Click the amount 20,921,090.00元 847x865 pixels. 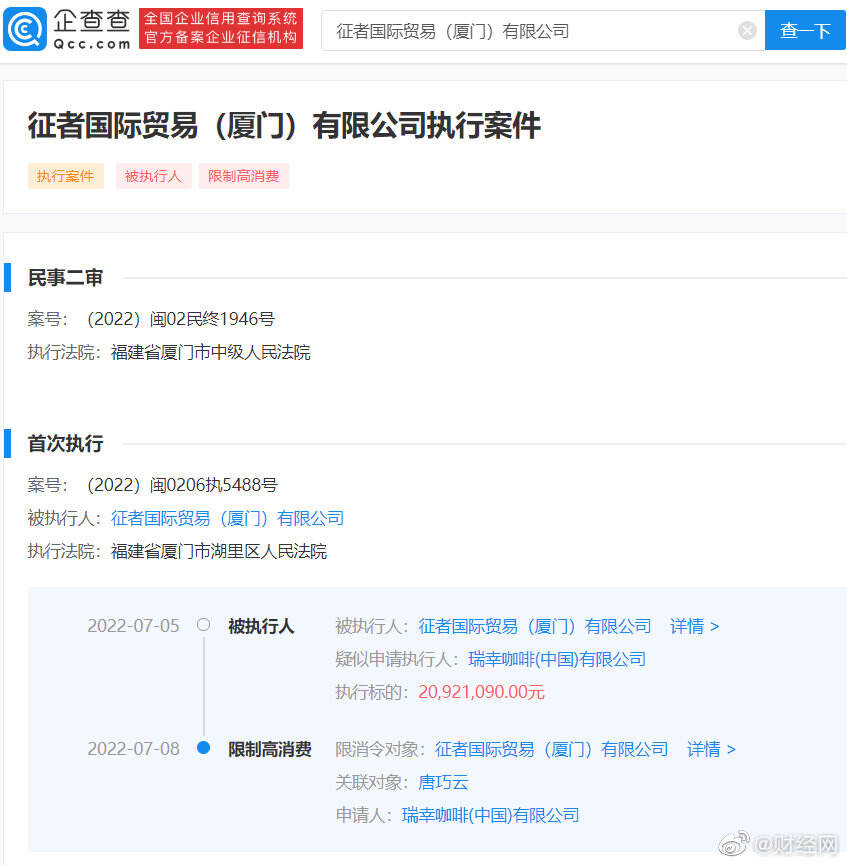[x=481, y=692]
